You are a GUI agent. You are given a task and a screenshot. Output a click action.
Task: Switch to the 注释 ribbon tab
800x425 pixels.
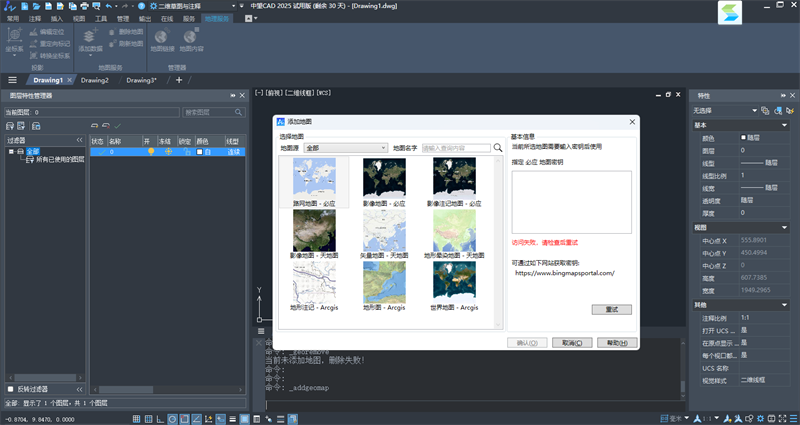(35, 18)
